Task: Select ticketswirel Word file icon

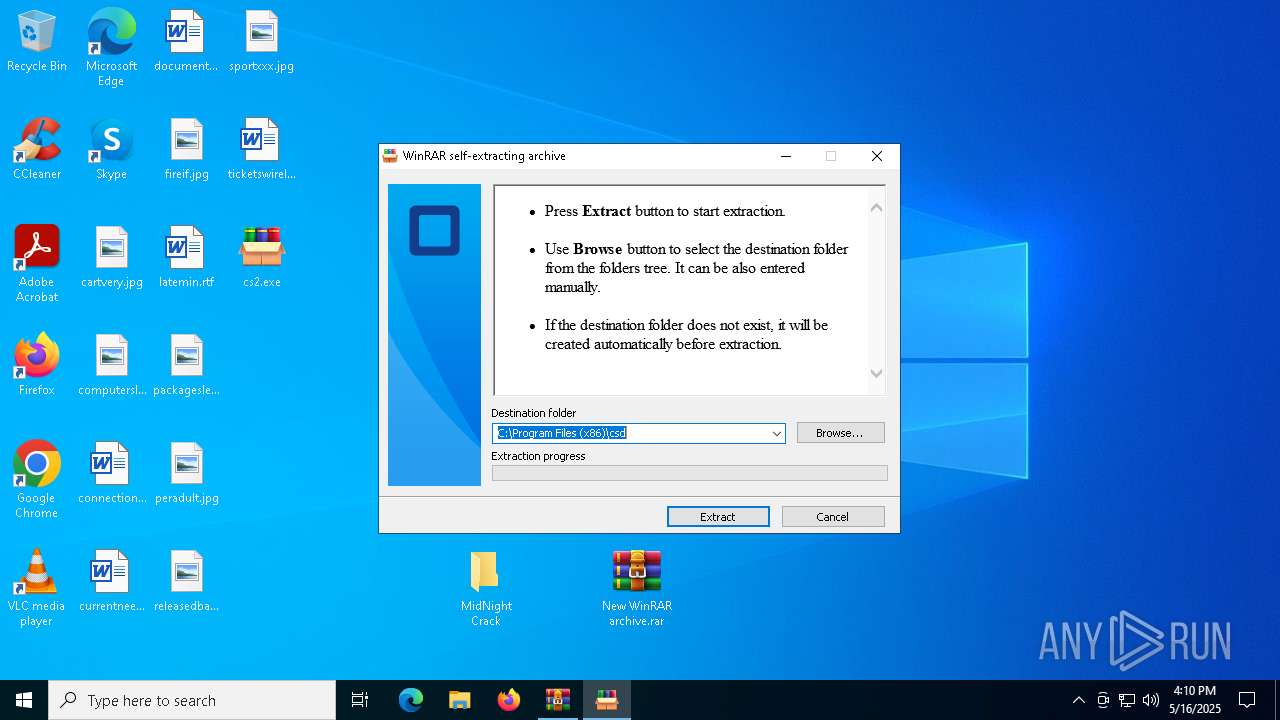Action: (261, 150)
